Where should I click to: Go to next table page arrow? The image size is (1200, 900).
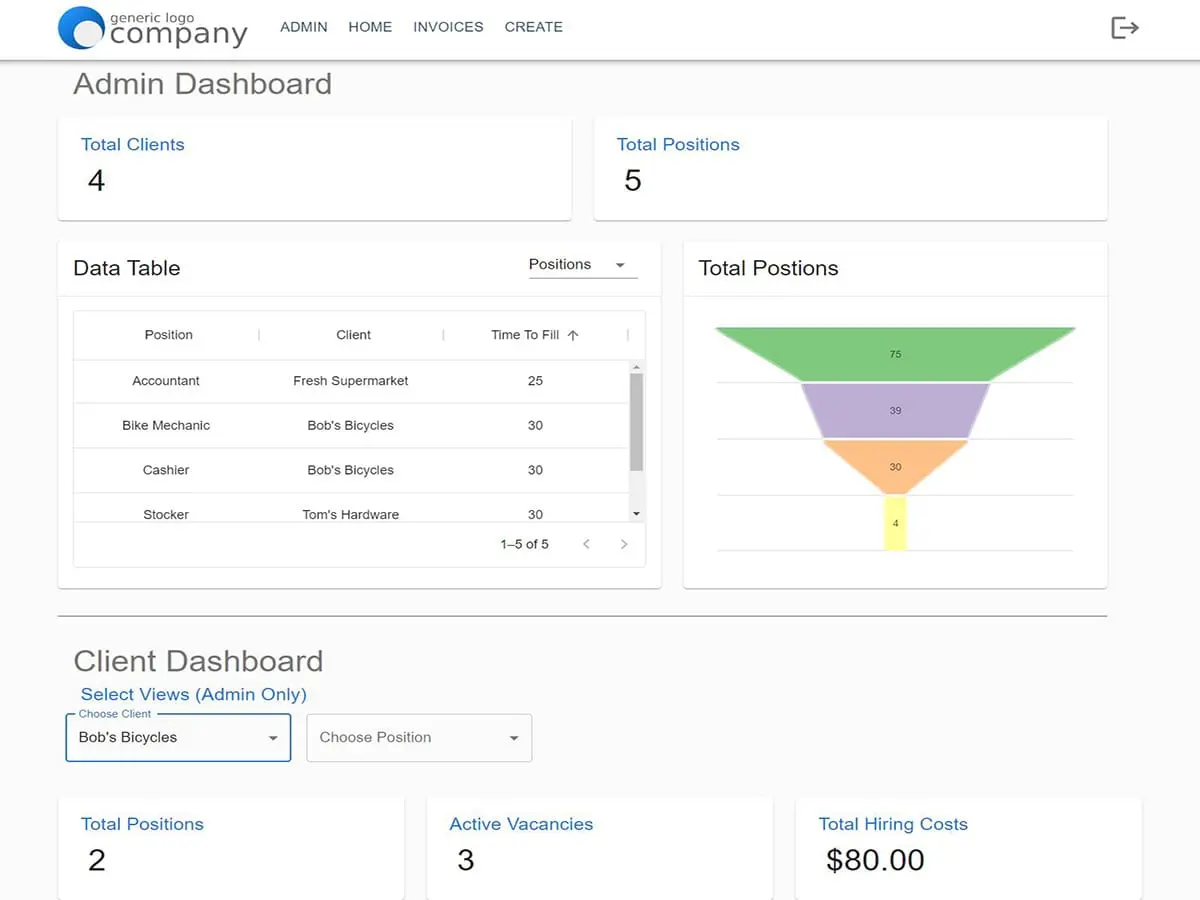624,544
